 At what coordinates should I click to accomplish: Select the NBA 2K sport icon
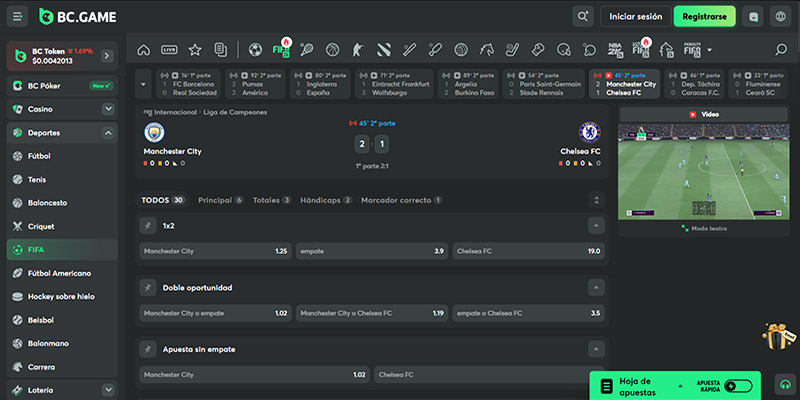tap(615, 49)
